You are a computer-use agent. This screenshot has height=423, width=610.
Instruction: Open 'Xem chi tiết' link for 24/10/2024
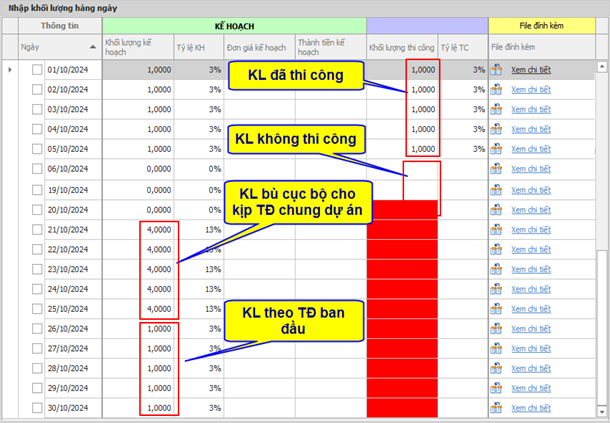(531, 289)
